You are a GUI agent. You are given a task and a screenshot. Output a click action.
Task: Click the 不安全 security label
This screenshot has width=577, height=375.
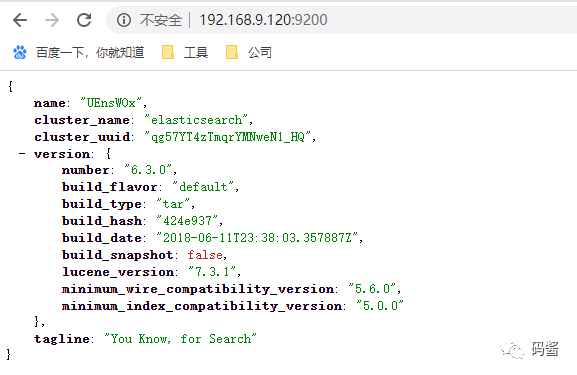(161, 20)
